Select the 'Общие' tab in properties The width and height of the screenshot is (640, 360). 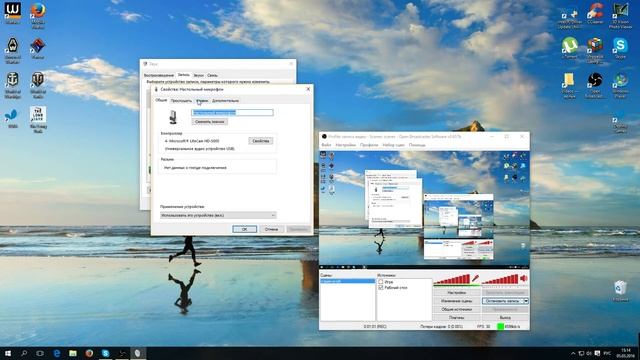[x=161, y=100]
